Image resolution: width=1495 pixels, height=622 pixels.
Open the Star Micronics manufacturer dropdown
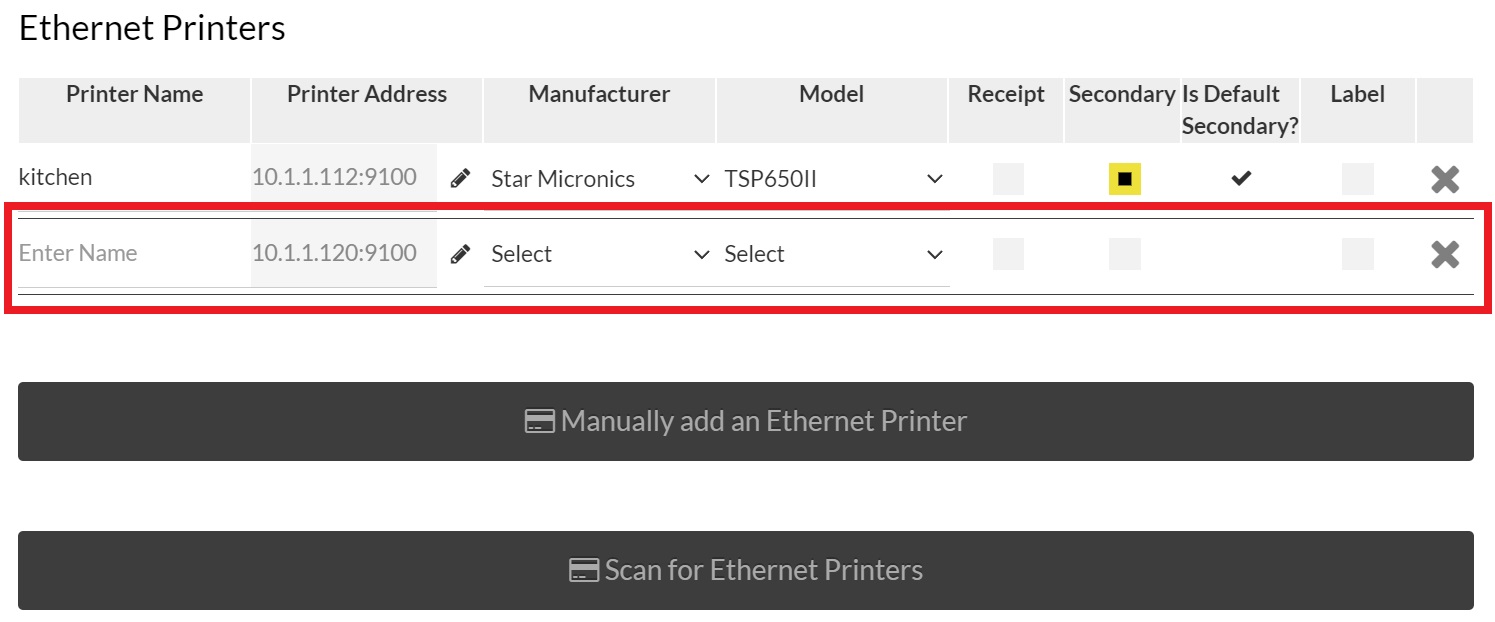click(600, 179)
